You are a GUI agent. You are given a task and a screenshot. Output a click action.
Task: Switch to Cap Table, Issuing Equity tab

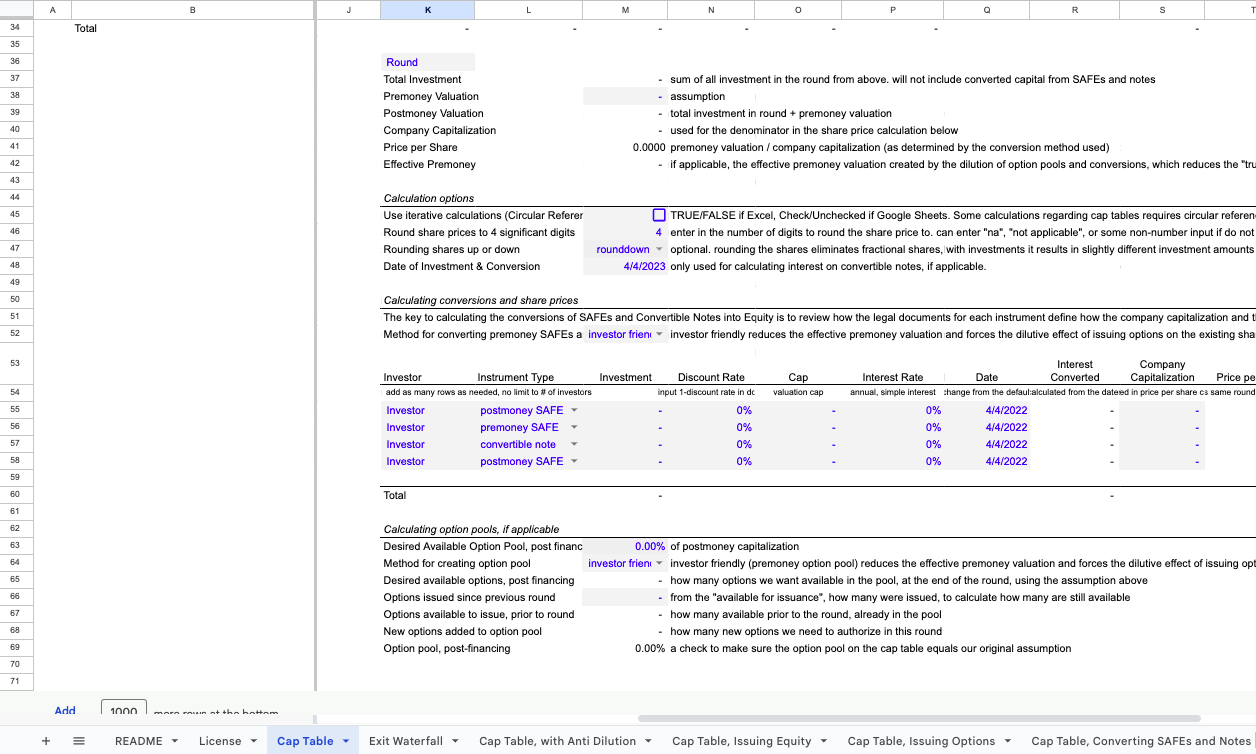(741, 741)
